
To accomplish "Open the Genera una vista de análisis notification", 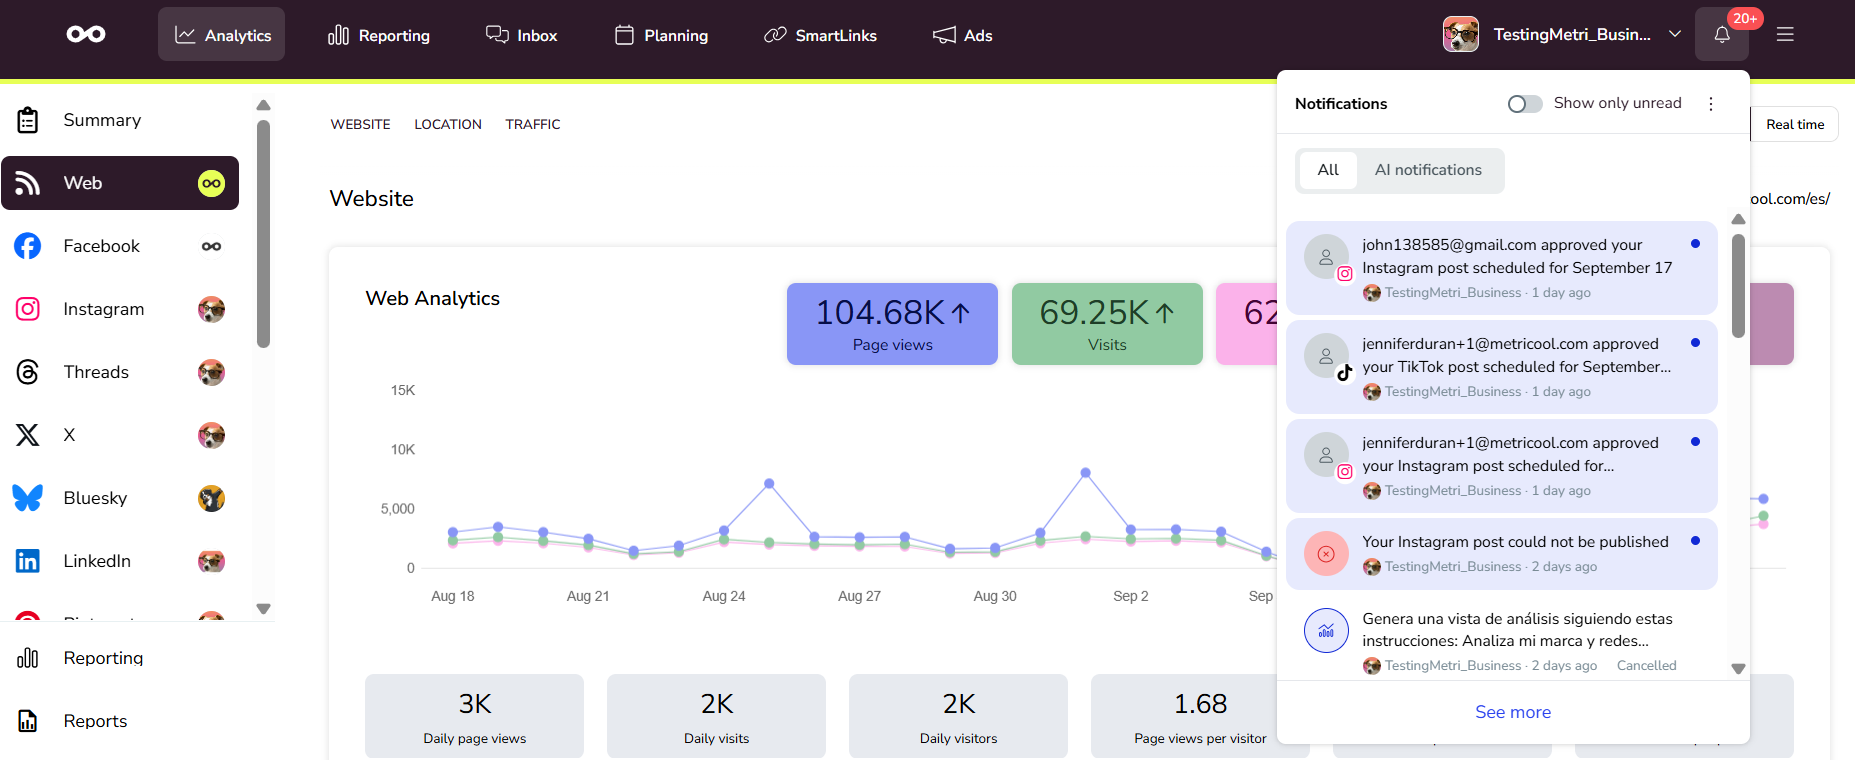I will pyautogui.click(x=1502, y=641).
